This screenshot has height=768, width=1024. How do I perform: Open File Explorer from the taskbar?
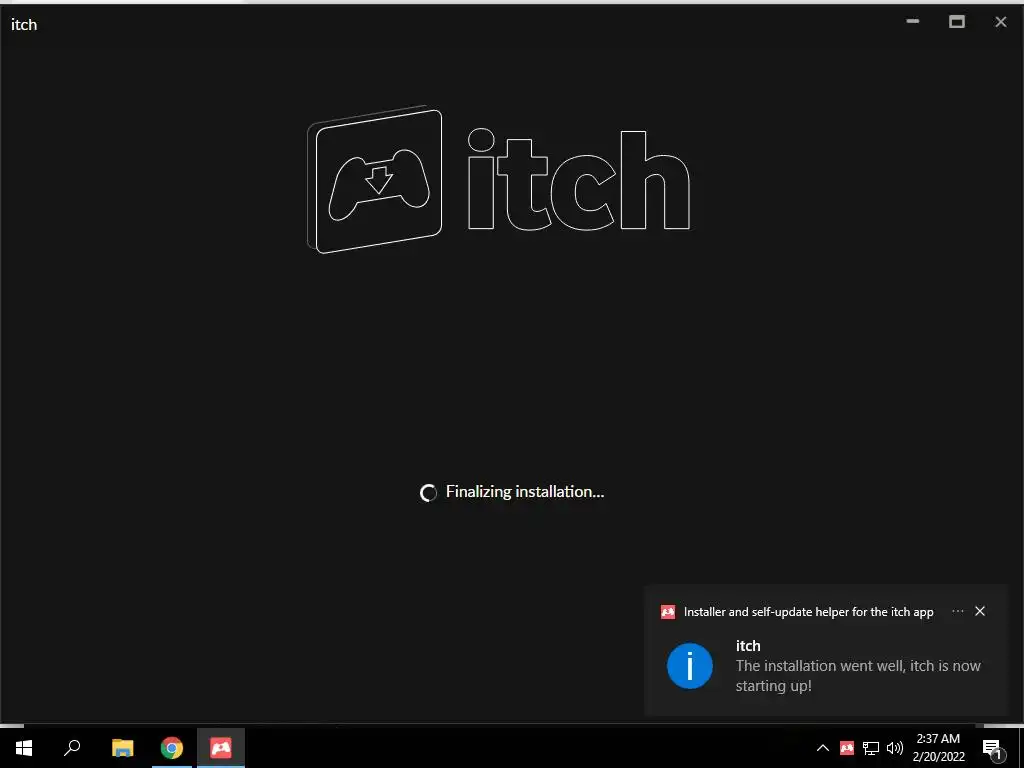point(122,748)
